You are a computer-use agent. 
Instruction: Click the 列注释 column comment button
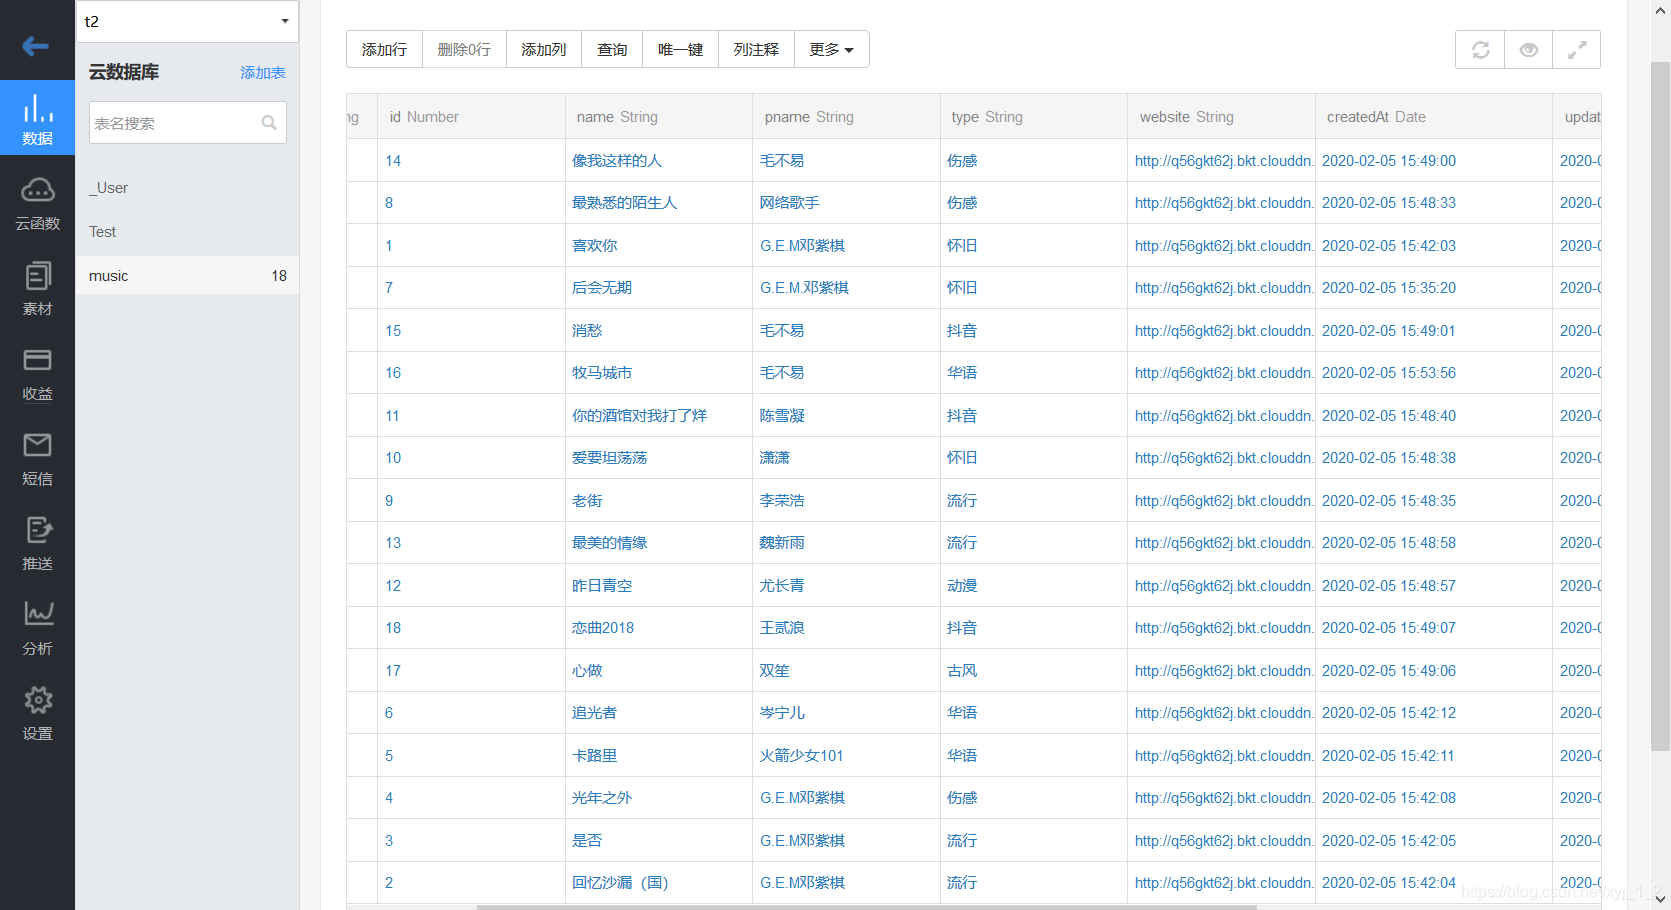click(756, 49)
